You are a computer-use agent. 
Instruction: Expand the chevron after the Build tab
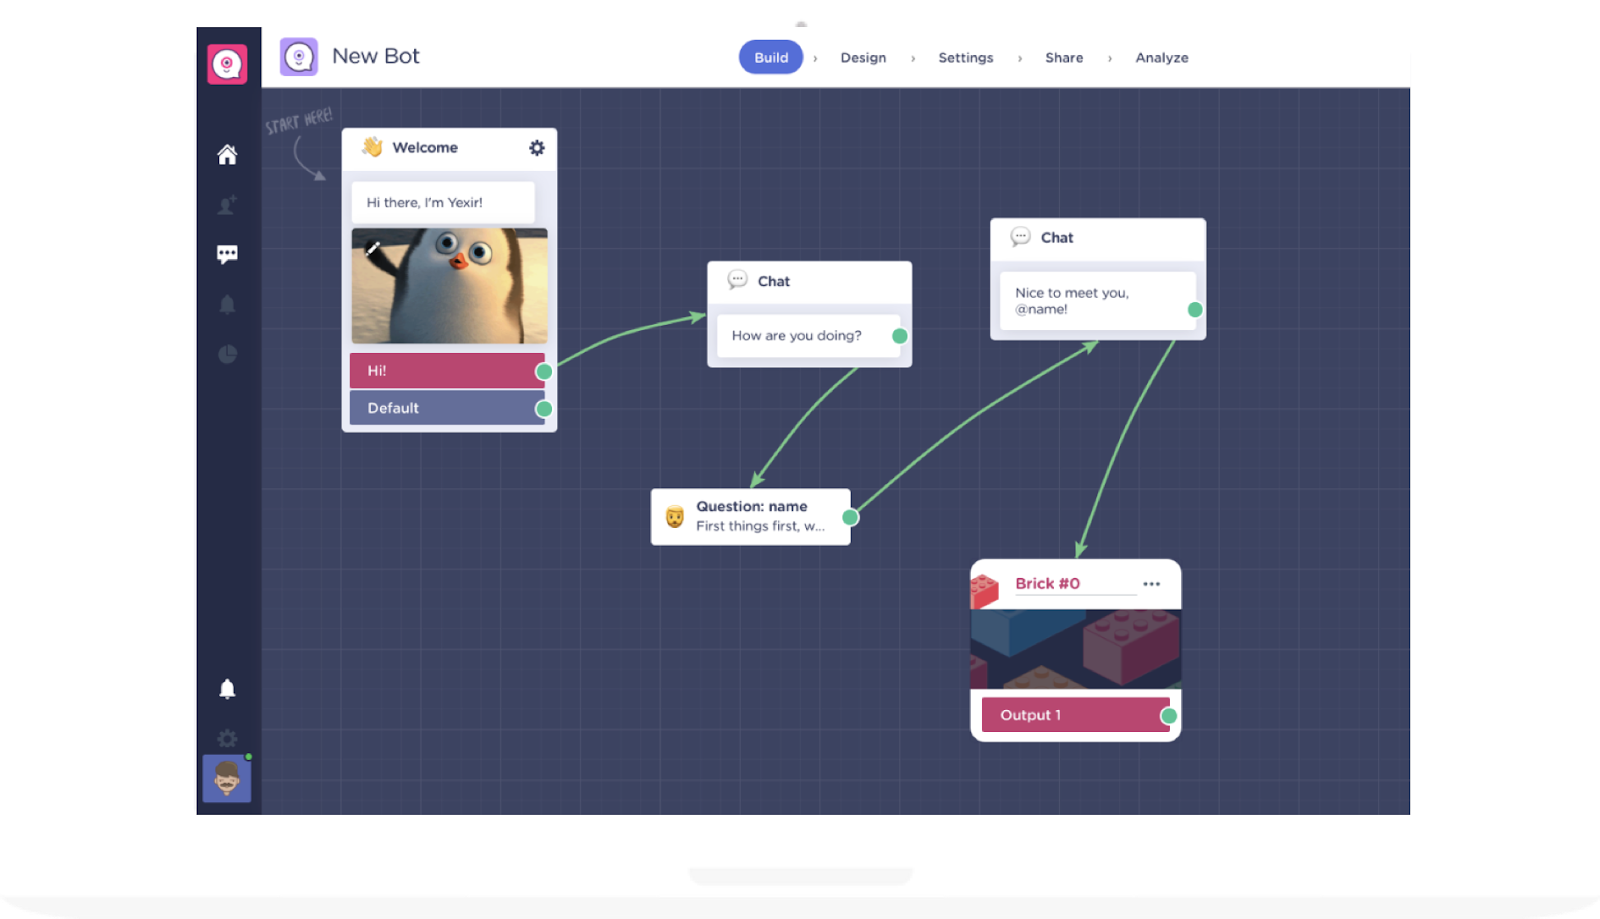point(817,58)
